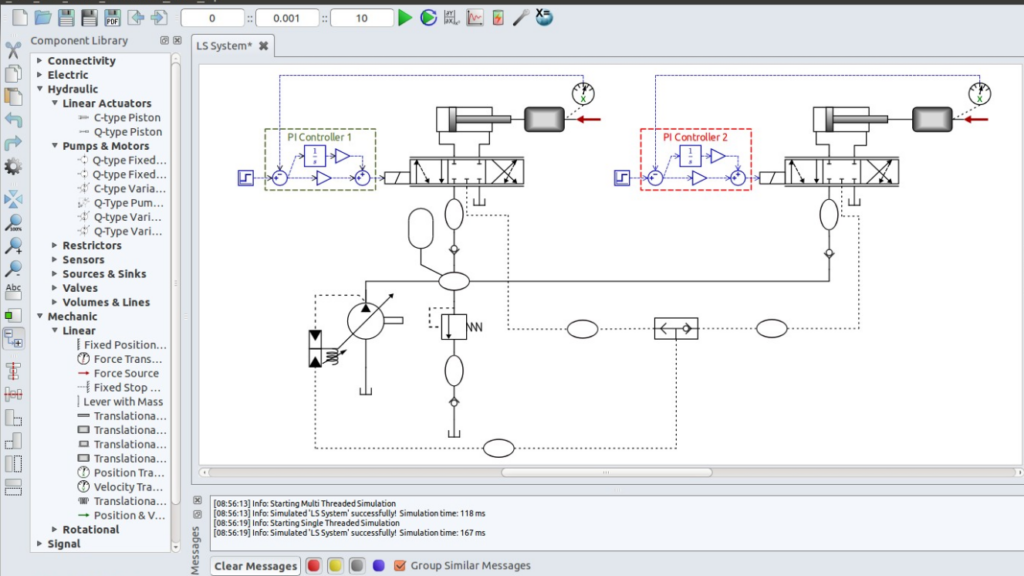The width and height of the screenshot is (1024, 576).
Task: Click the import arrow icon pointing left
Action: [135, 18]
